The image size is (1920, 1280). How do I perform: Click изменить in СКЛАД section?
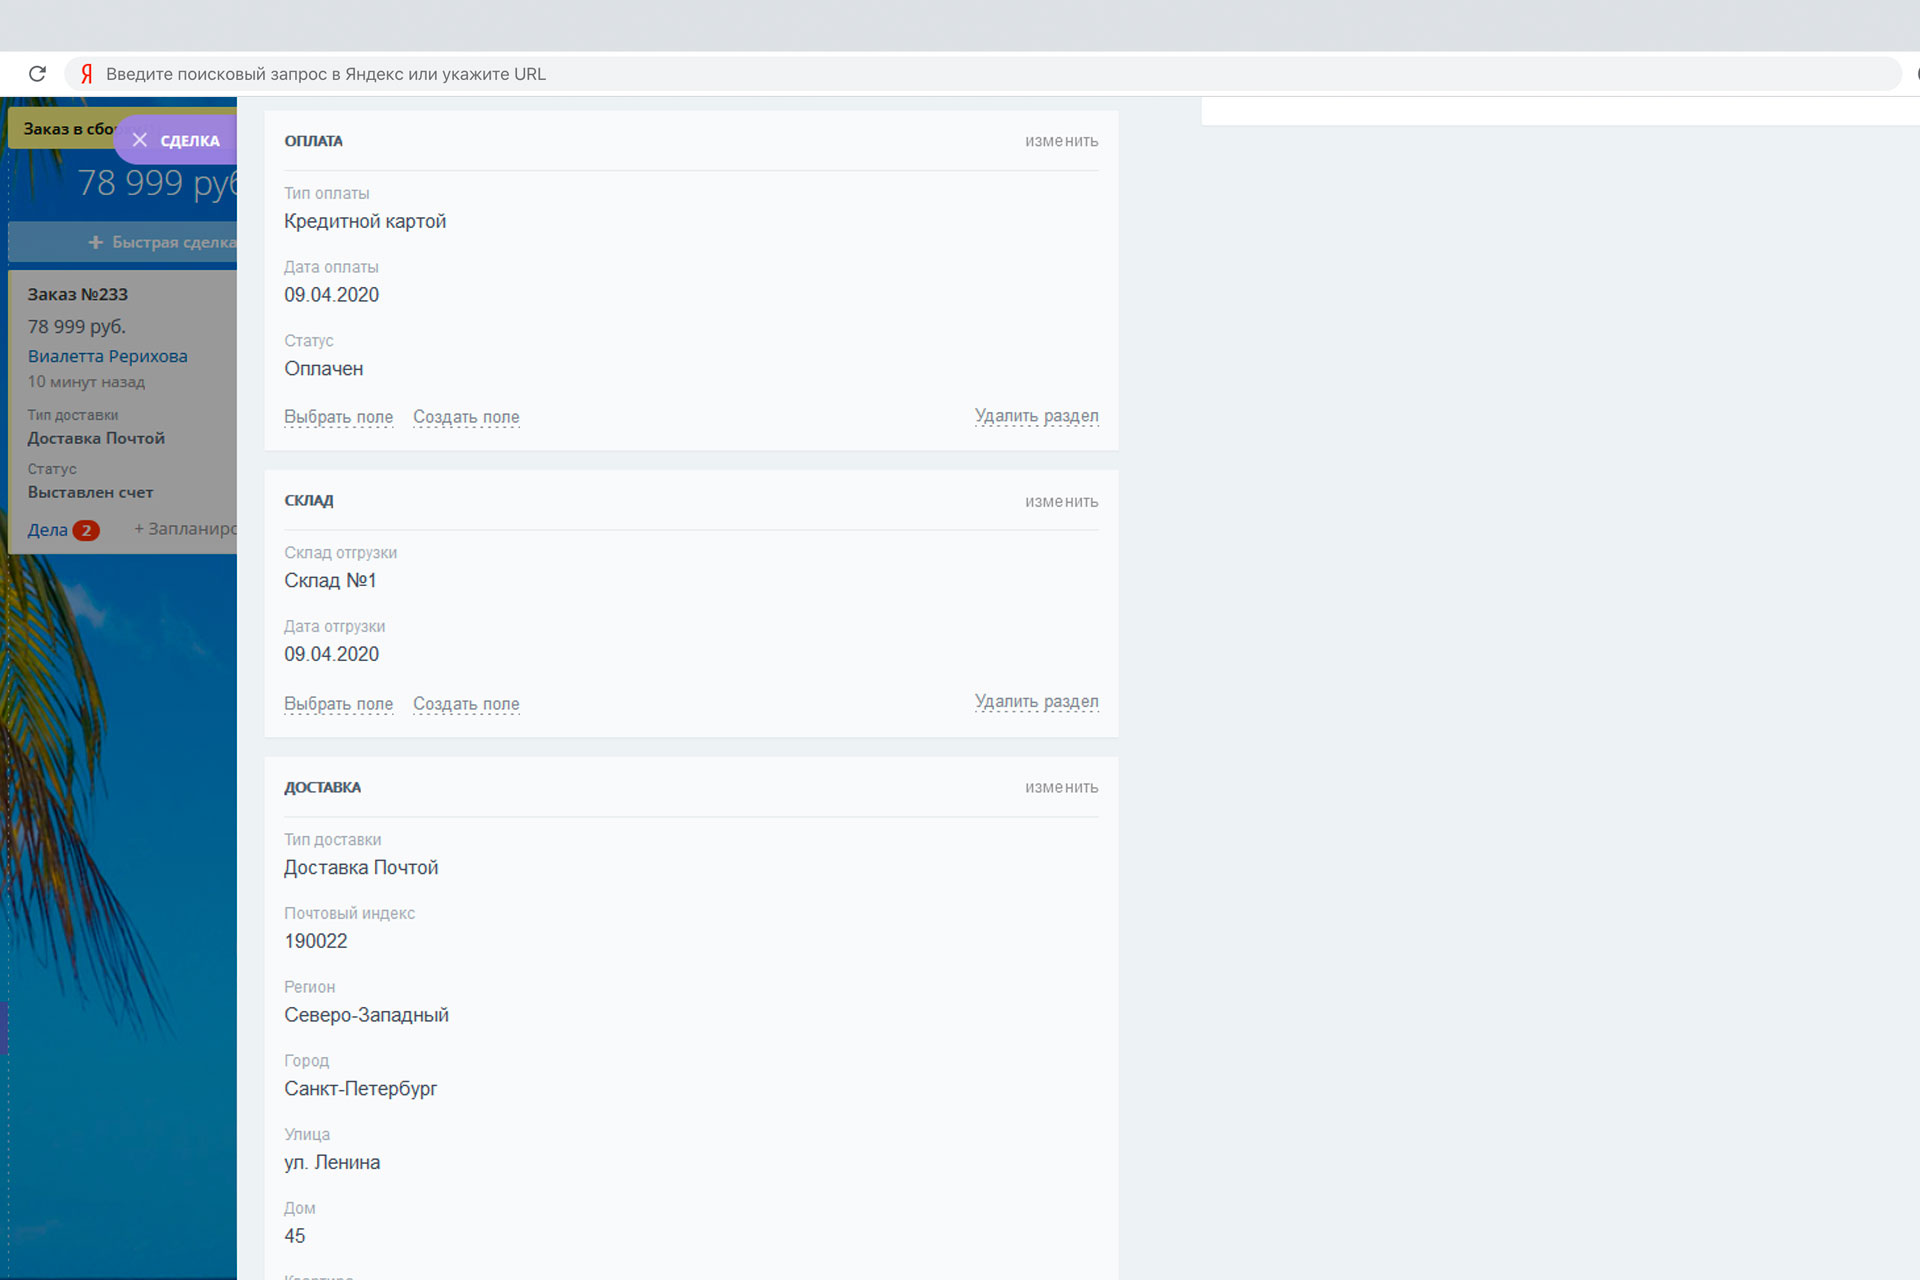[1061, 502]
